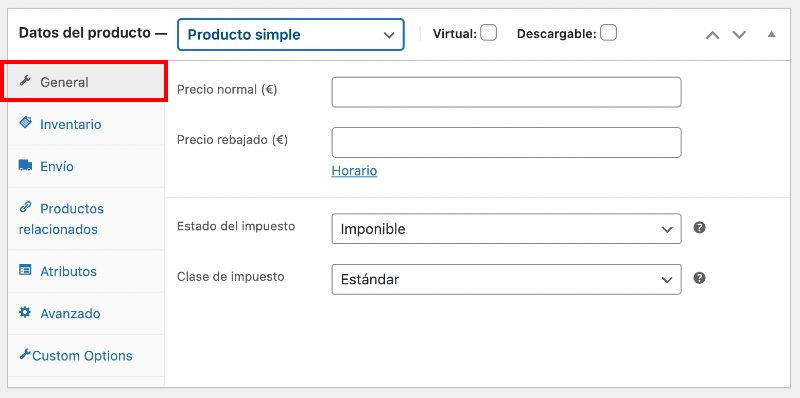Move the panel down with the down arrow
This screenshot has width=800, height=398.
tap(739, 35)
